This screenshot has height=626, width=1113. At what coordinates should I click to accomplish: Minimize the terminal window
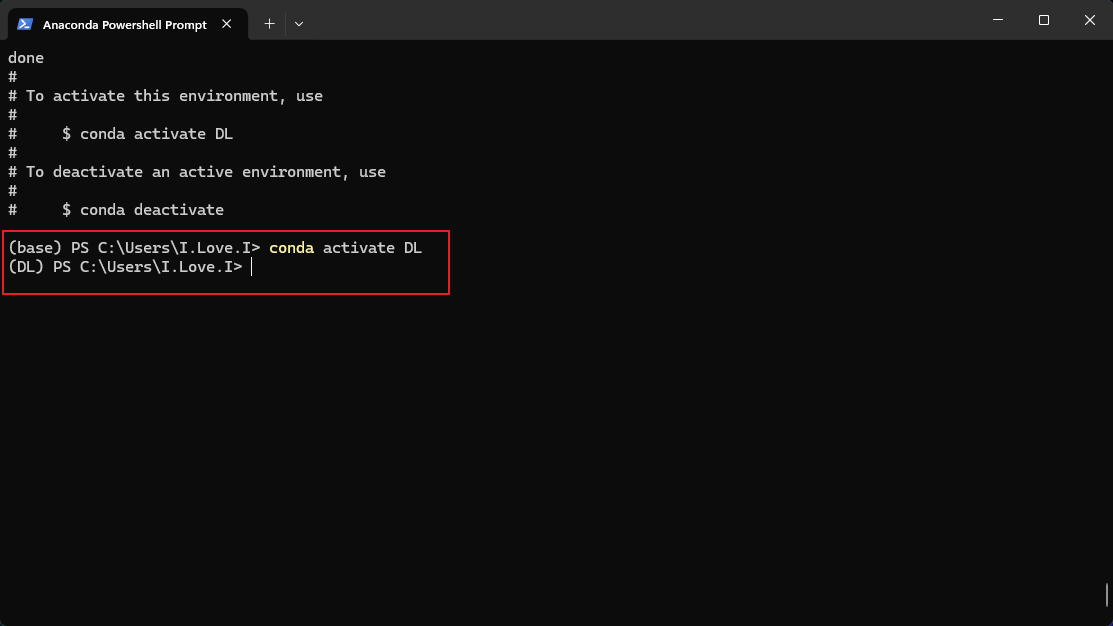pyautogui.click(x=998, y=20)
